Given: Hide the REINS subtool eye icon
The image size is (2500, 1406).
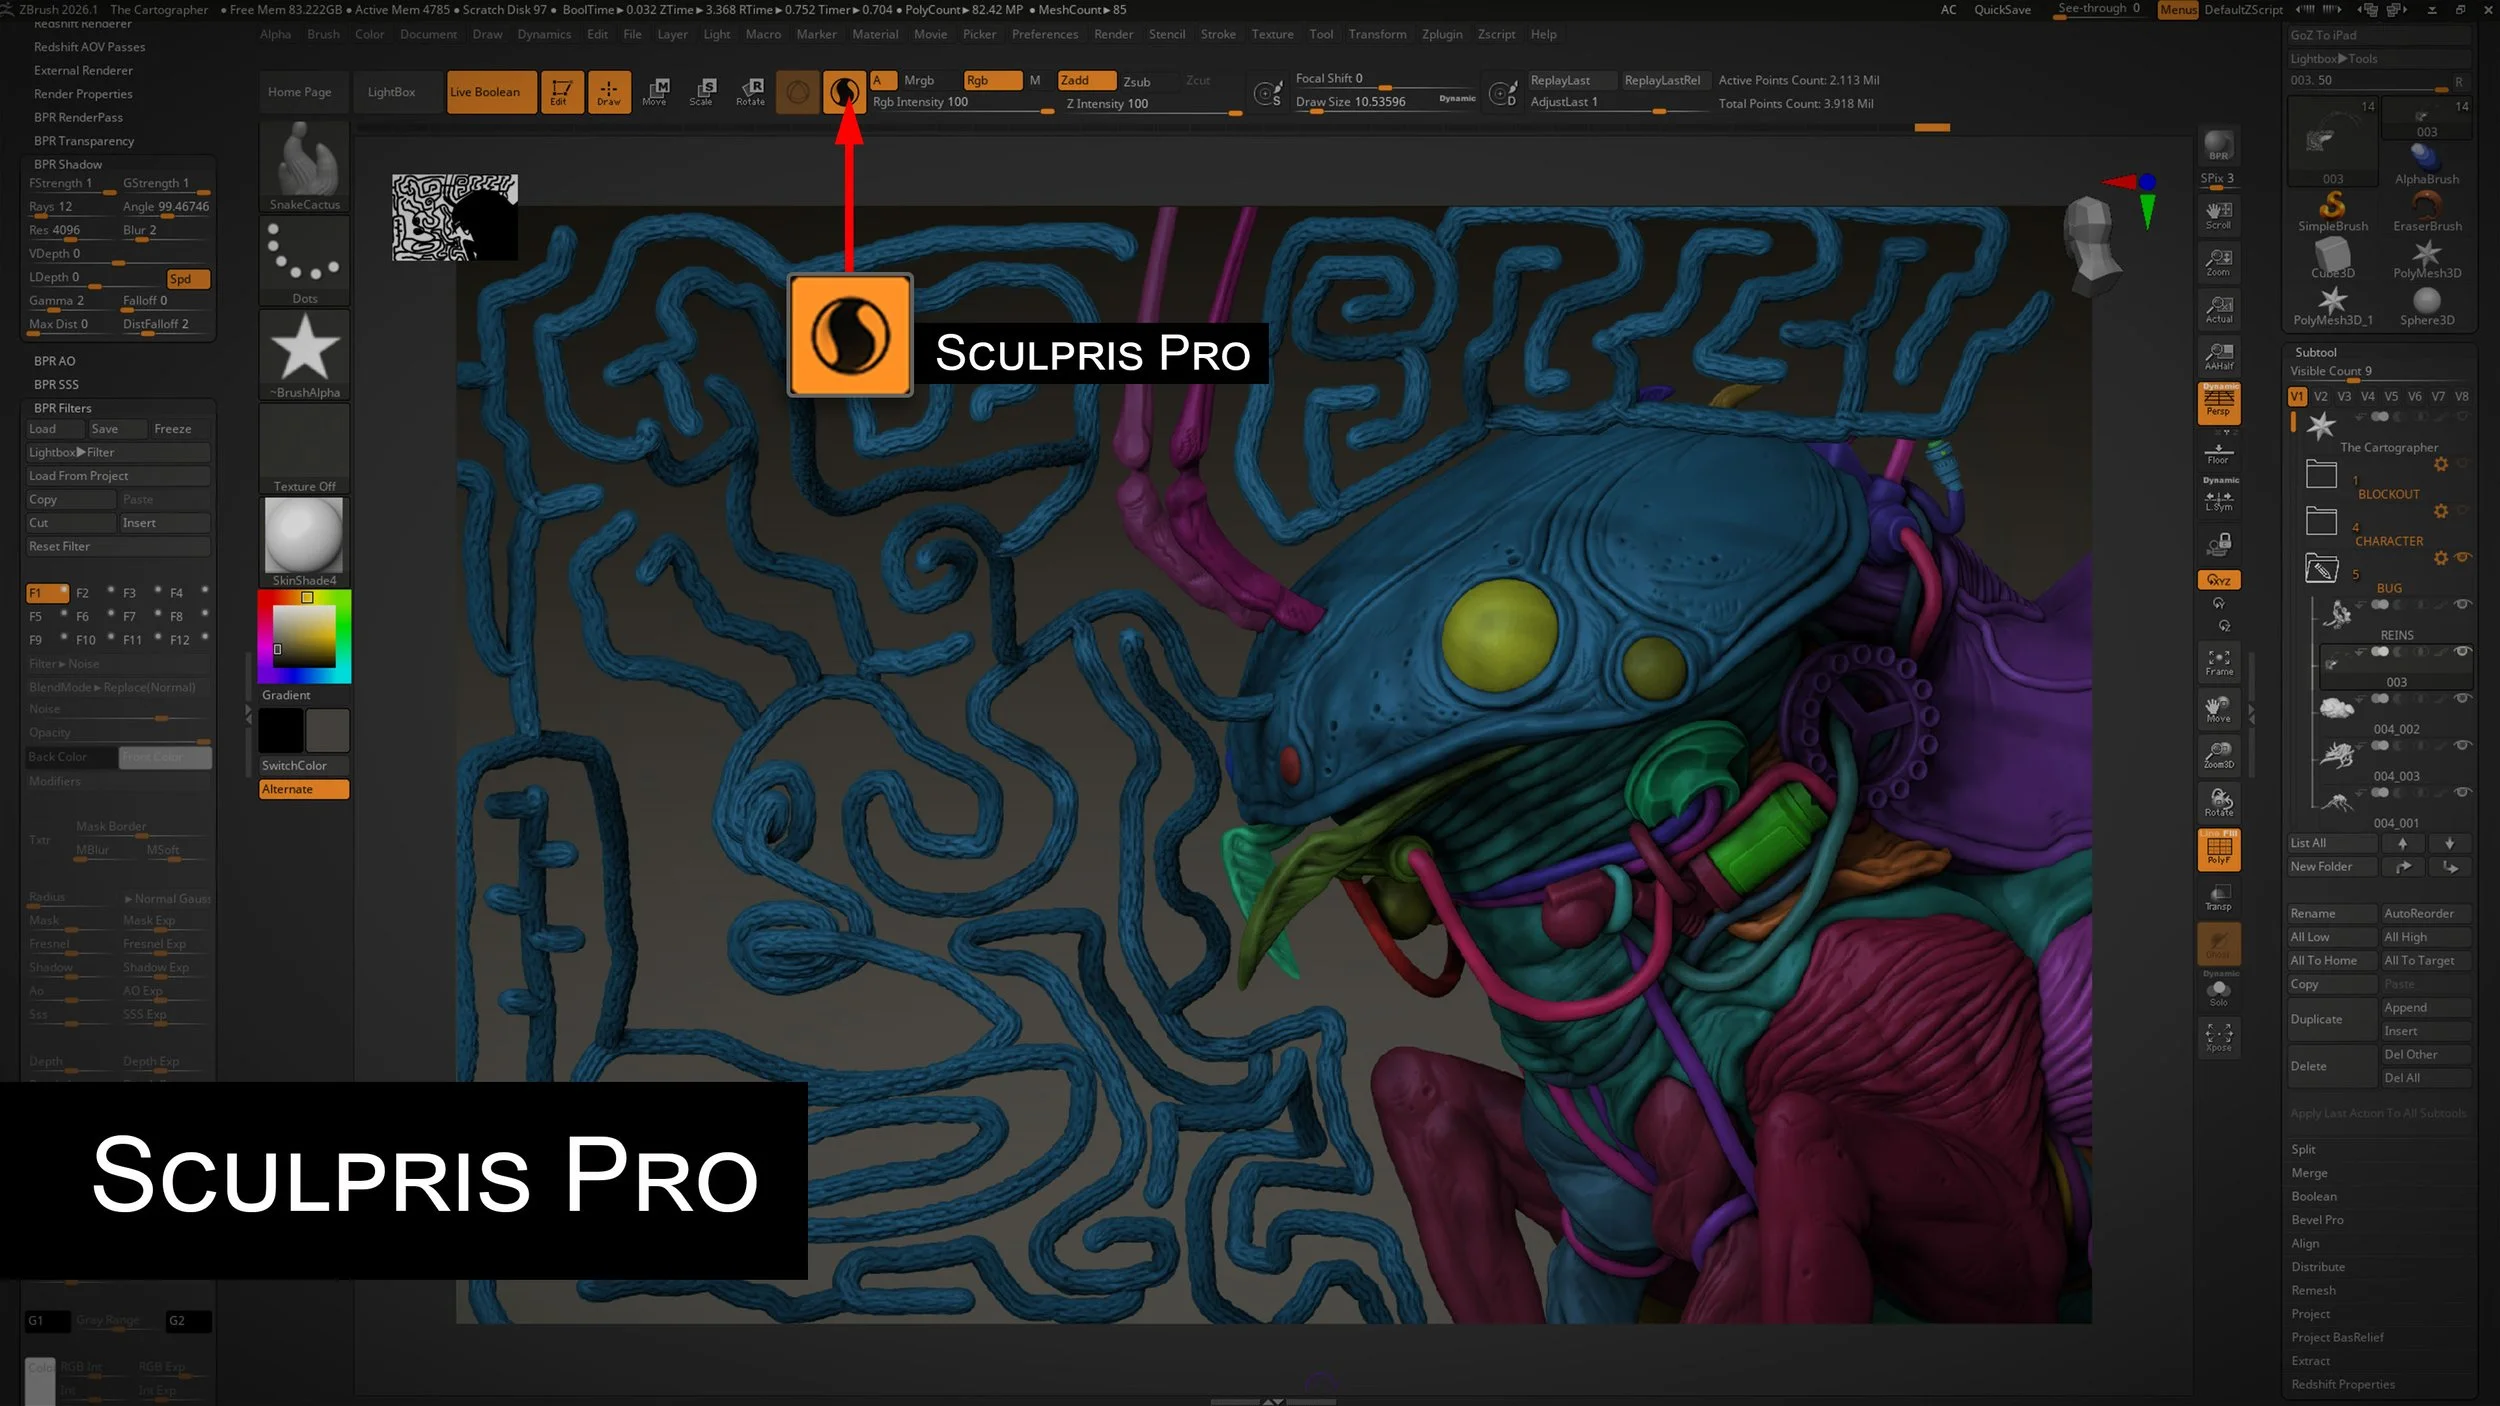Looking at the screenshot, I should click(2463, 604).
